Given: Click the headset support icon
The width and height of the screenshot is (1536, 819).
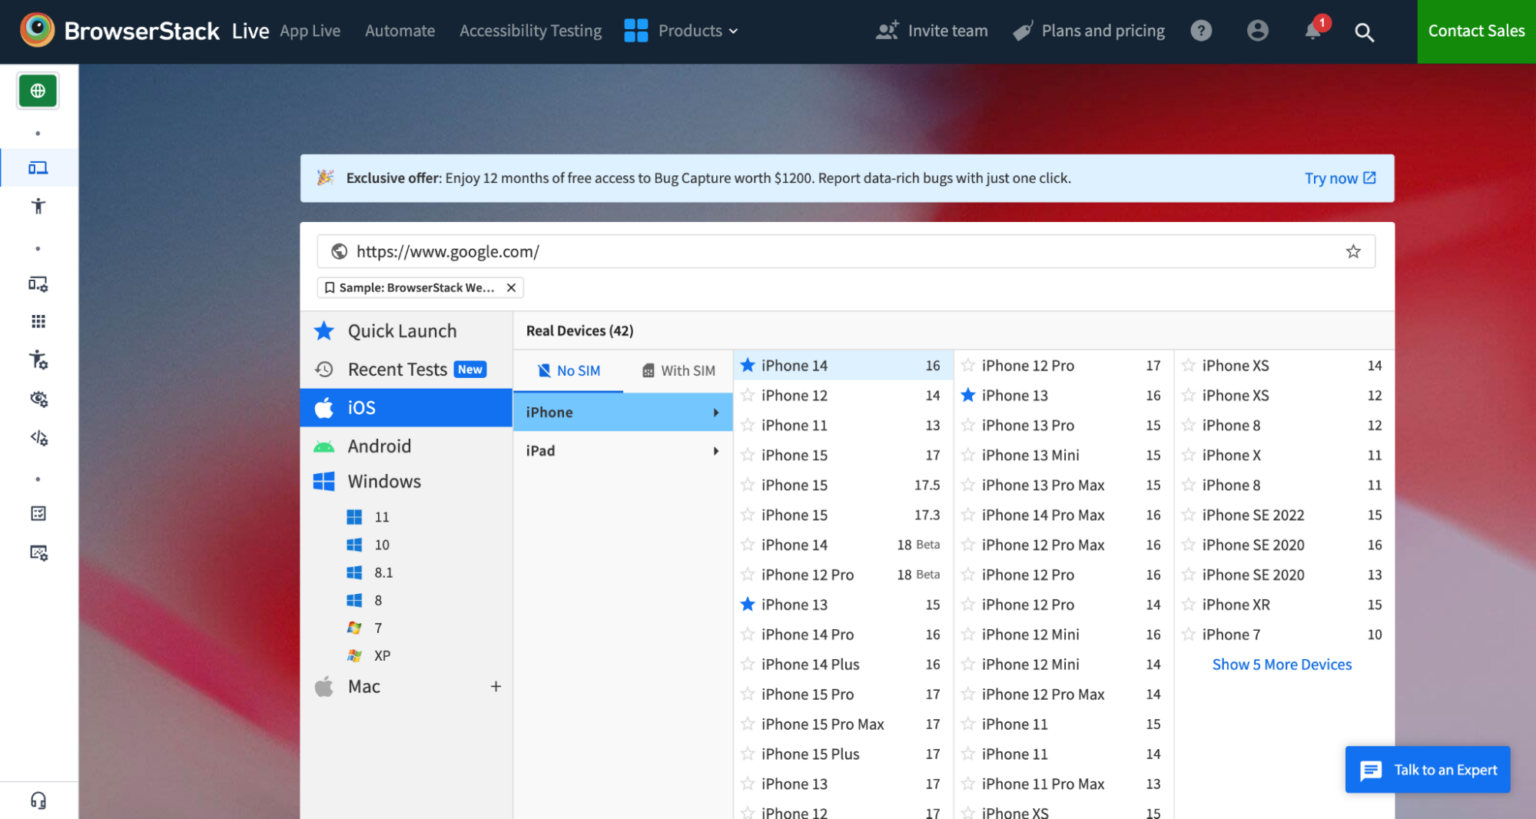Looking at the screenshot, I should point(38,800).
